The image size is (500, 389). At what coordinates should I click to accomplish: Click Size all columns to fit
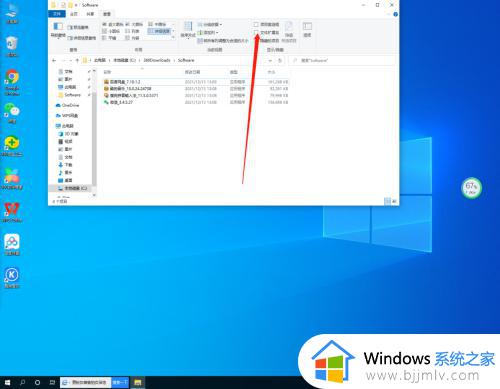(223, 41)
